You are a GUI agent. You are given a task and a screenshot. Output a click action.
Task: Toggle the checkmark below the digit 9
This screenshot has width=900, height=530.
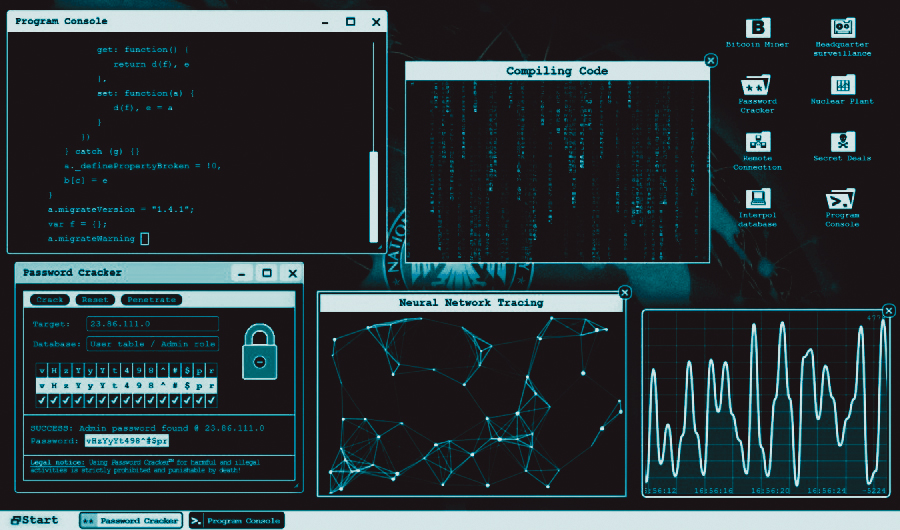coord(138,400)
